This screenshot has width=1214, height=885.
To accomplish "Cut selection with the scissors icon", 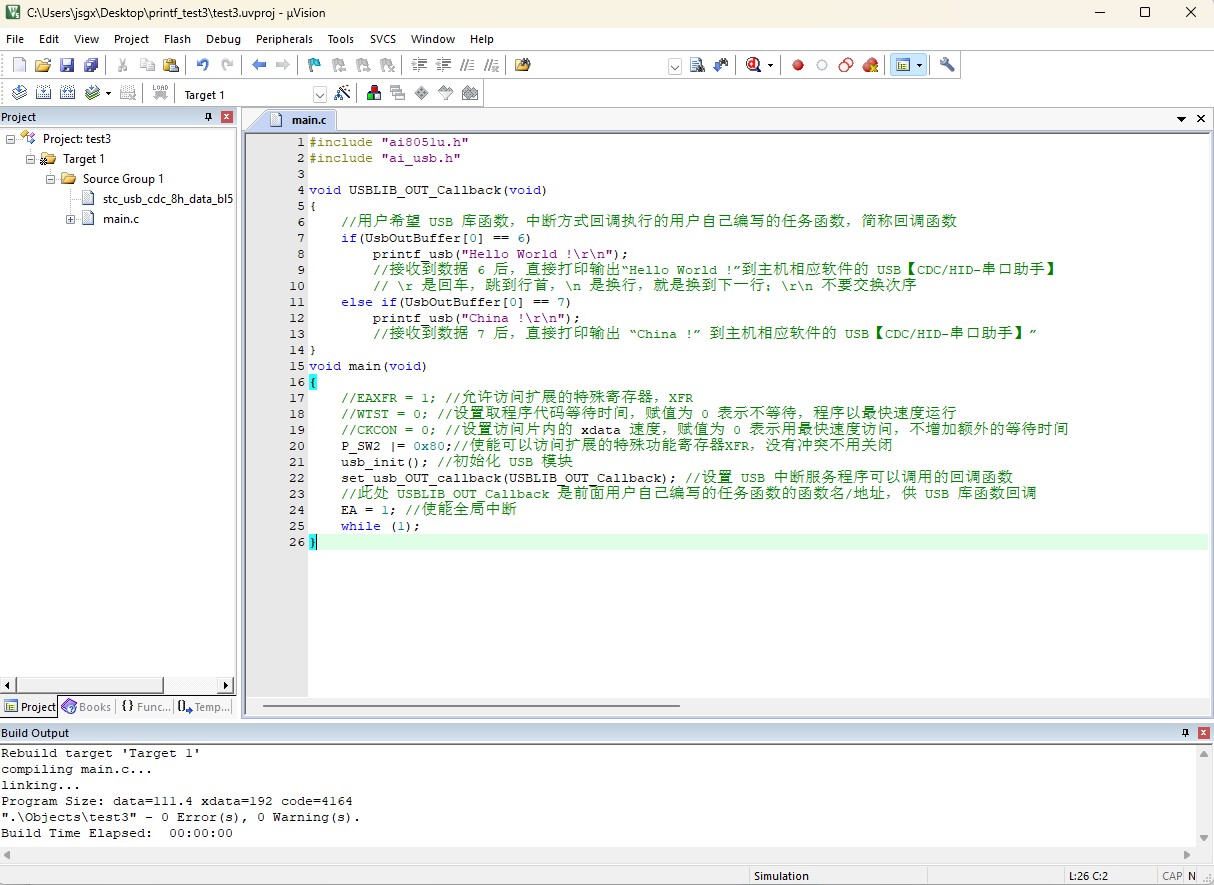I will pyautogui.click(x=123, y=65).
